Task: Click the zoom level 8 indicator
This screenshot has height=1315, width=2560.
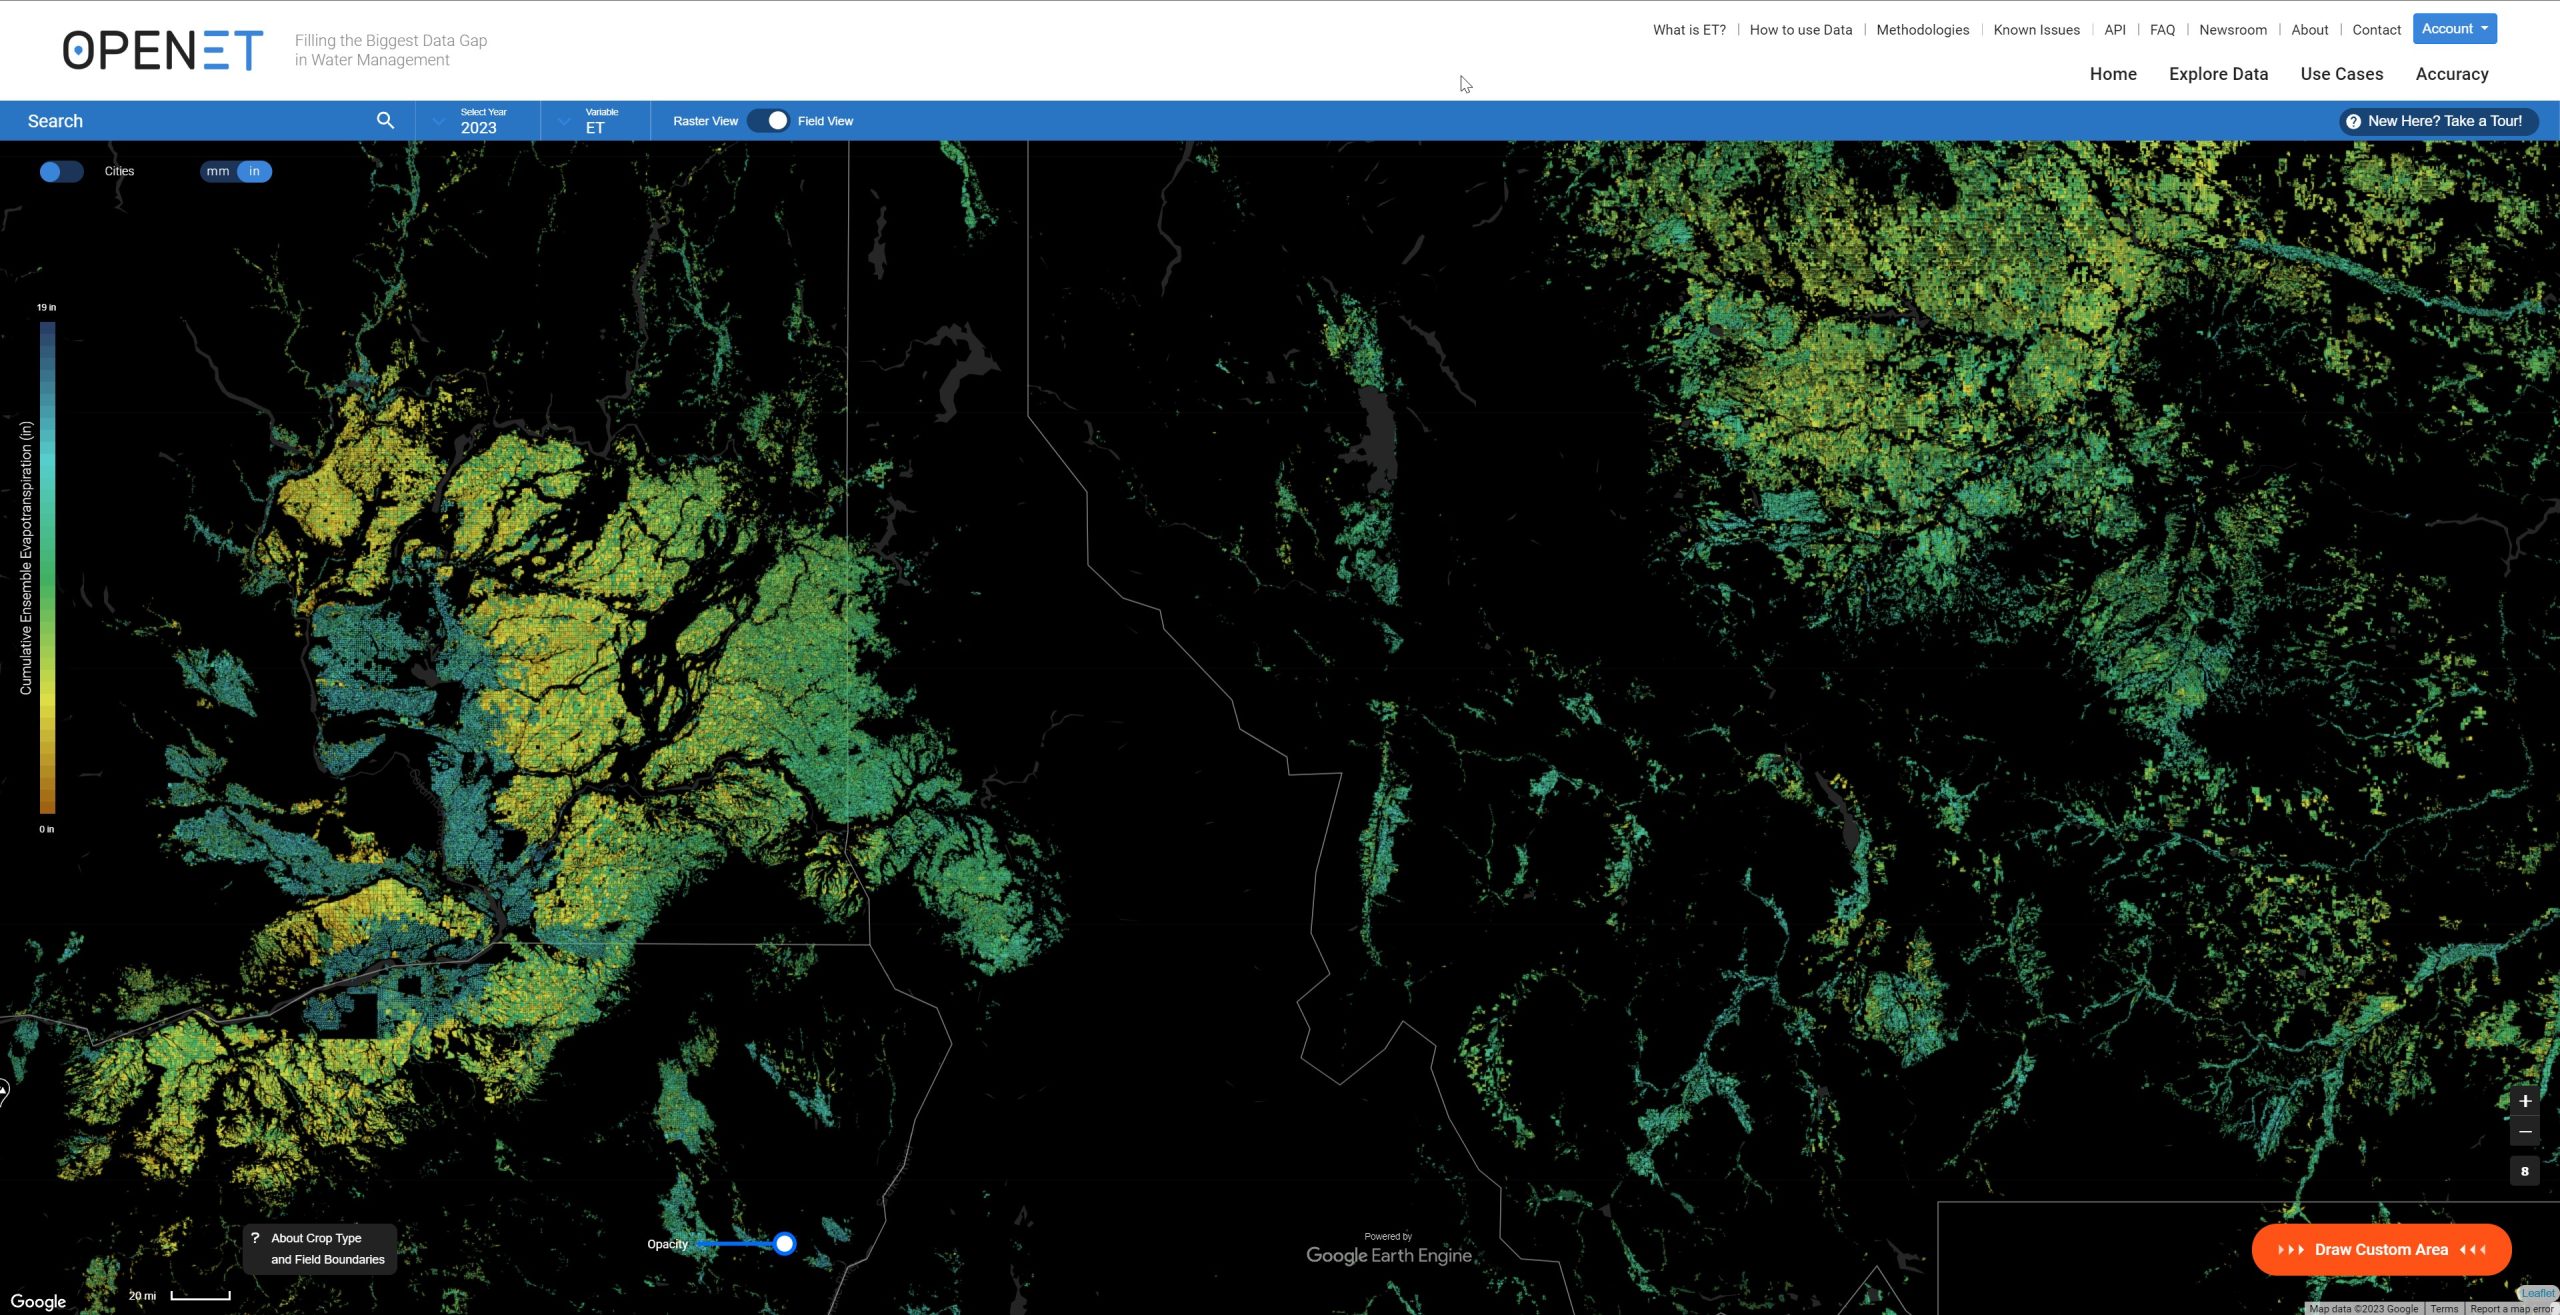Action: point(2524,1171)
